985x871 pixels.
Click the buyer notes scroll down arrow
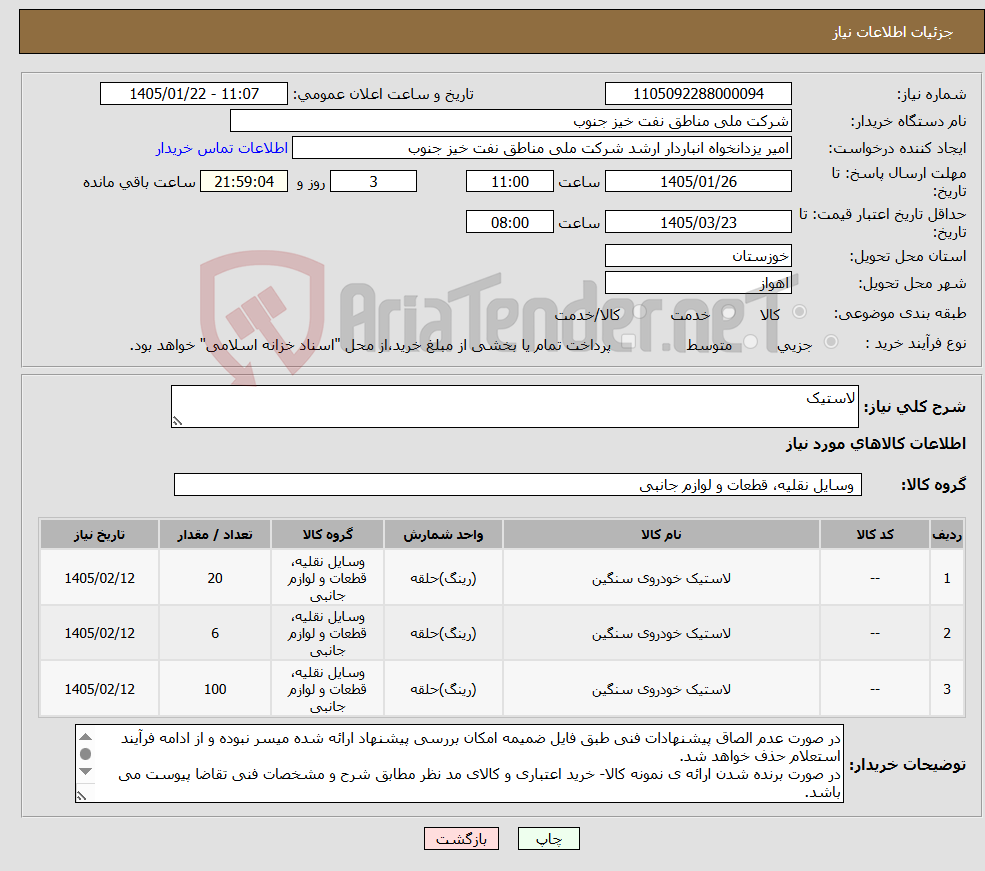86,771
